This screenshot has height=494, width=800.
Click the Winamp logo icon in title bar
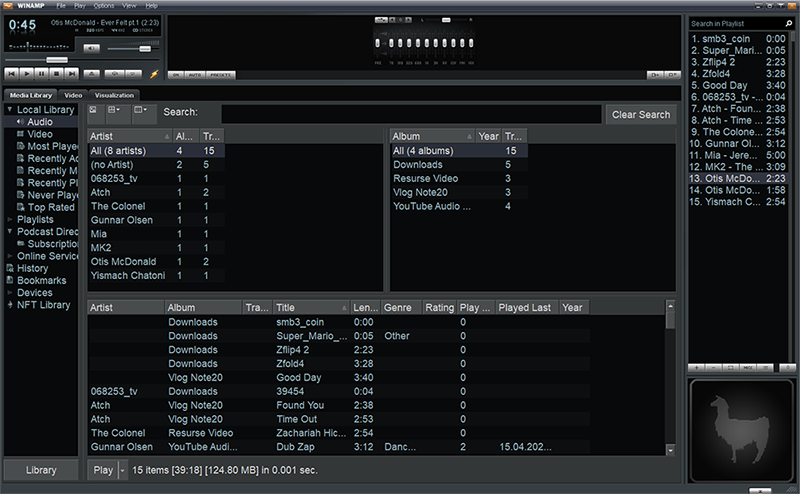click(8, 6)
